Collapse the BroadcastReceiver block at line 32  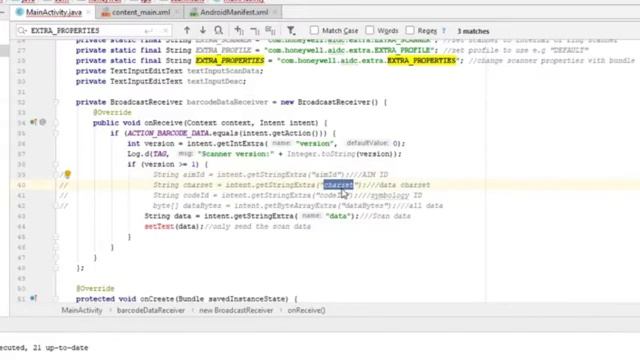56,102
